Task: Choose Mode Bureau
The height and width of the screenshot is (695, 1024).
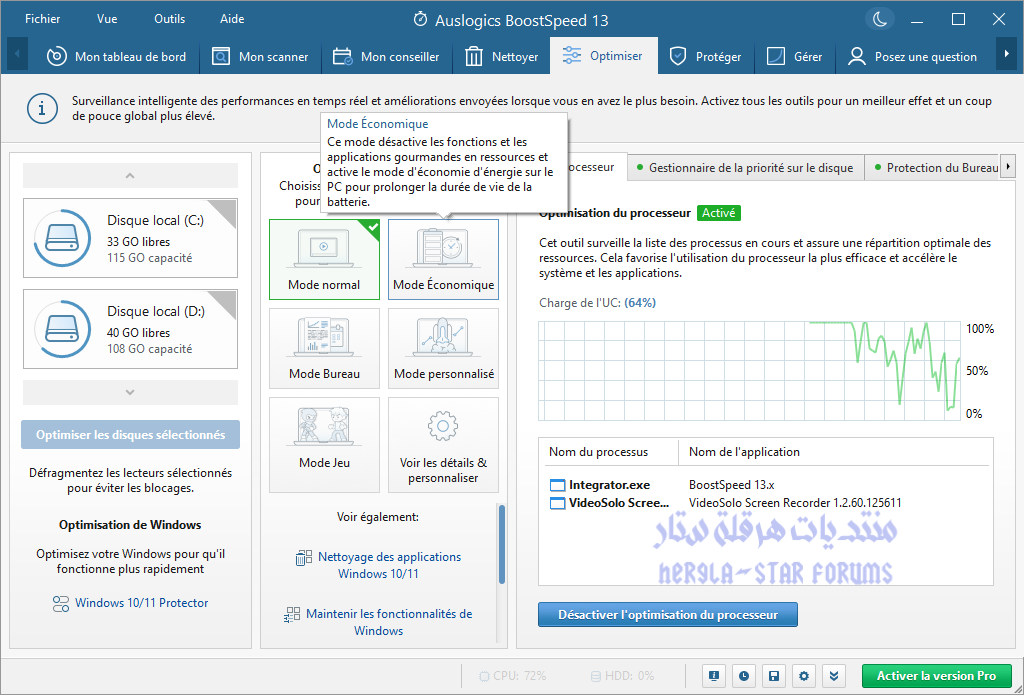Action: coord(324,348)
